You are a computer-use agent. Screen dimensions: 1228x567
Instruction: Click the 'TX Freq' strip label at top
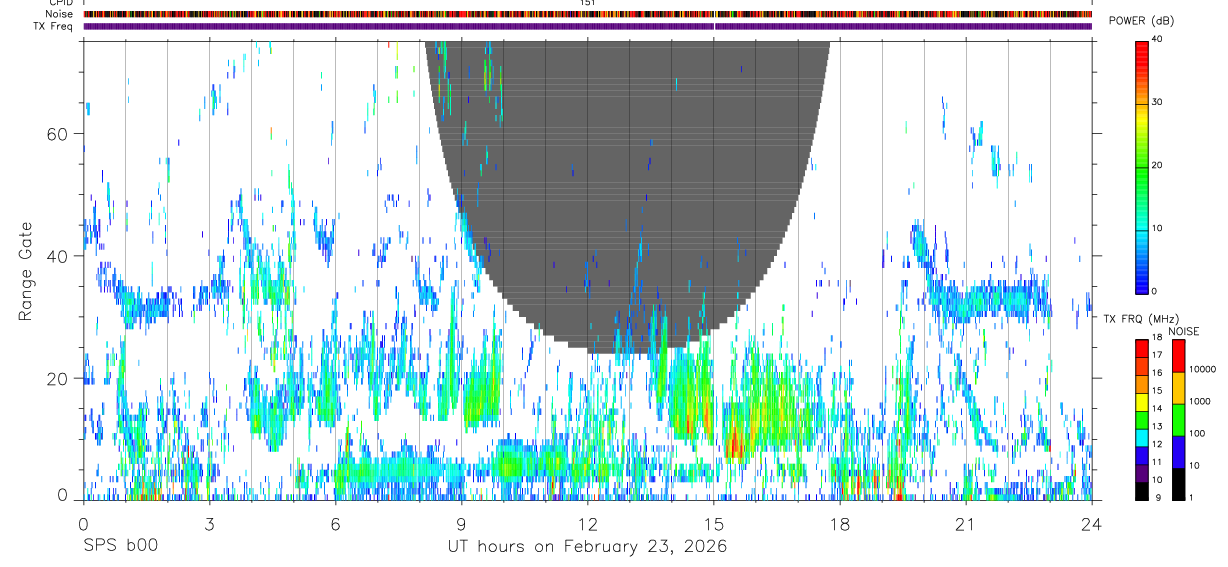point(52,26)
